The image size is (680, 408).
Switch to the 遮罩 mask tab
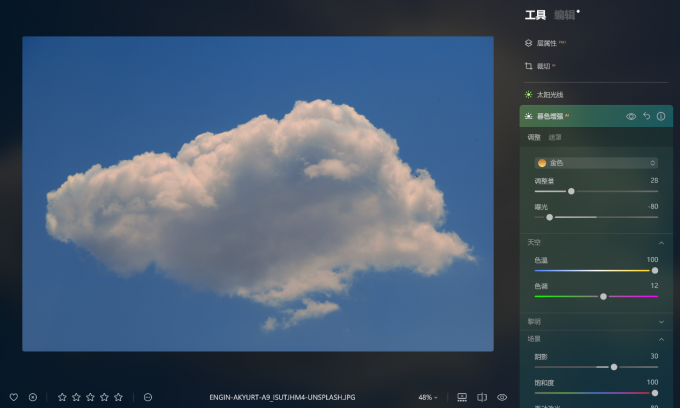555,137
